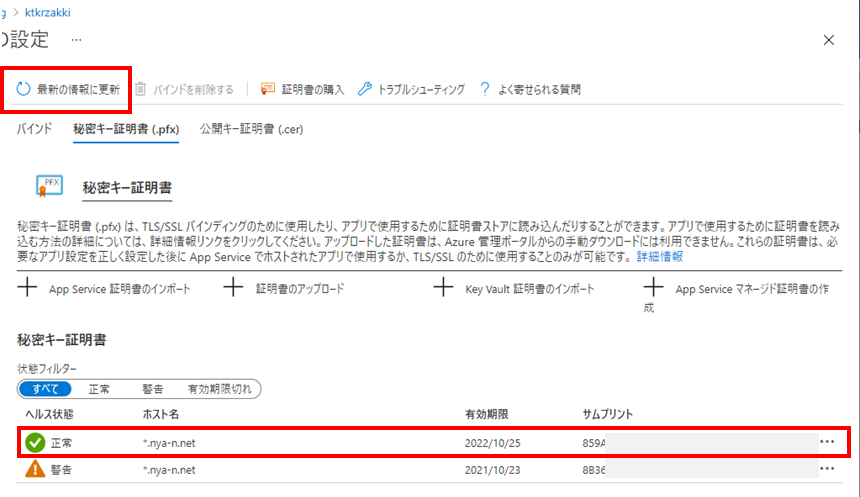Click the question mark icon for よく寄せられる質問
Screen dimensions: 860x497
[484, 89]
